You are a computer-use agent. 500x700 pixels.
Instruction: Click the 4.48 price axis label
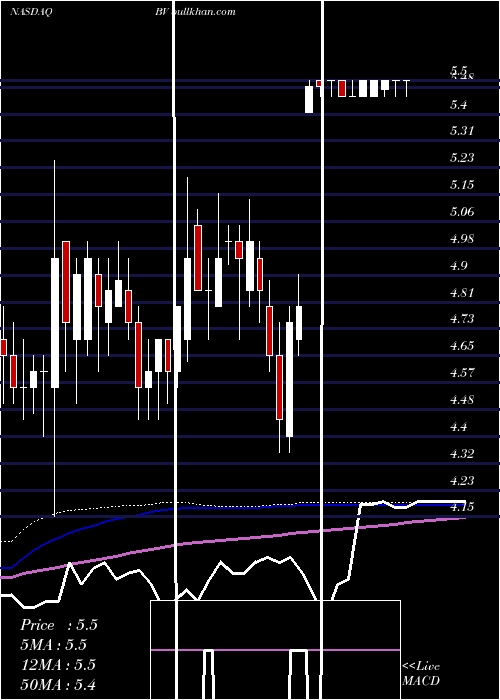[x=462, y=400]
